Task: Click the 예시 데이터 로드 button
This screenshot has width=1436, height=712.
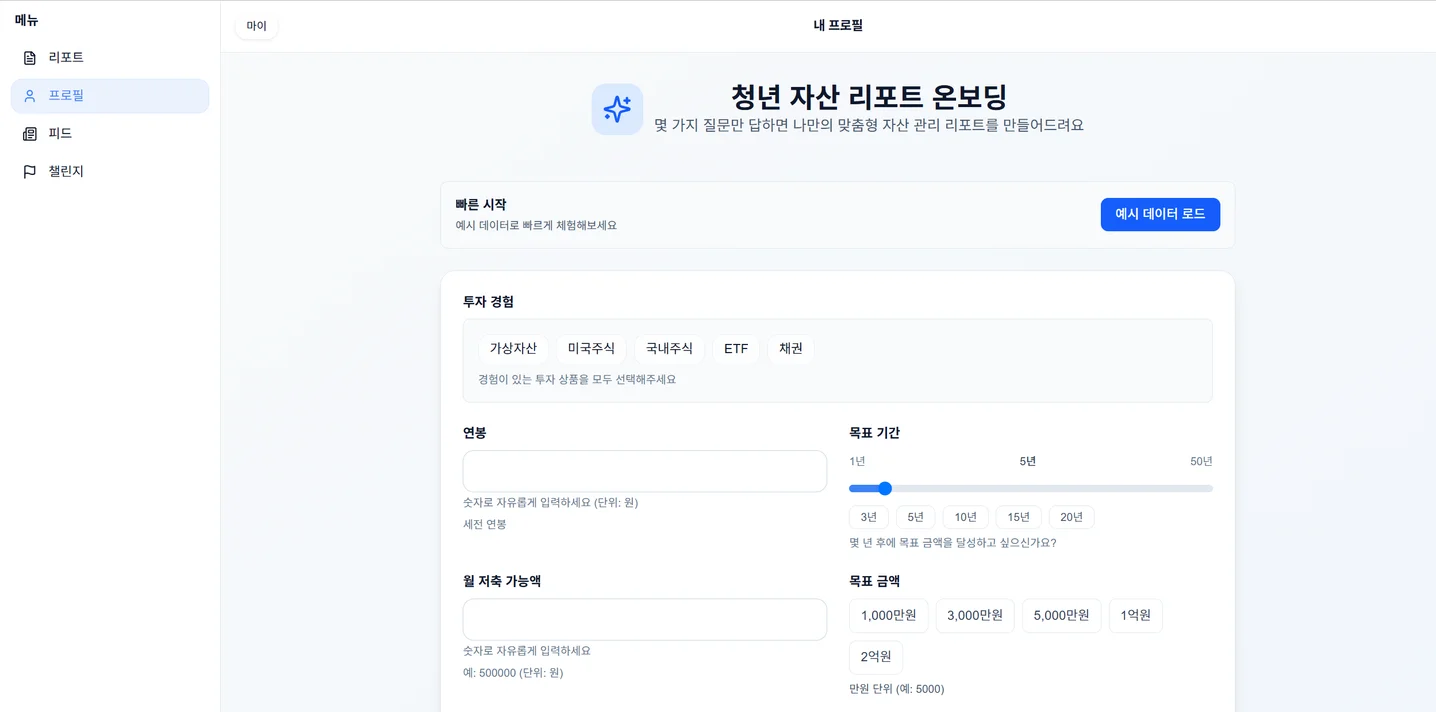Action: click(1160, 214)
